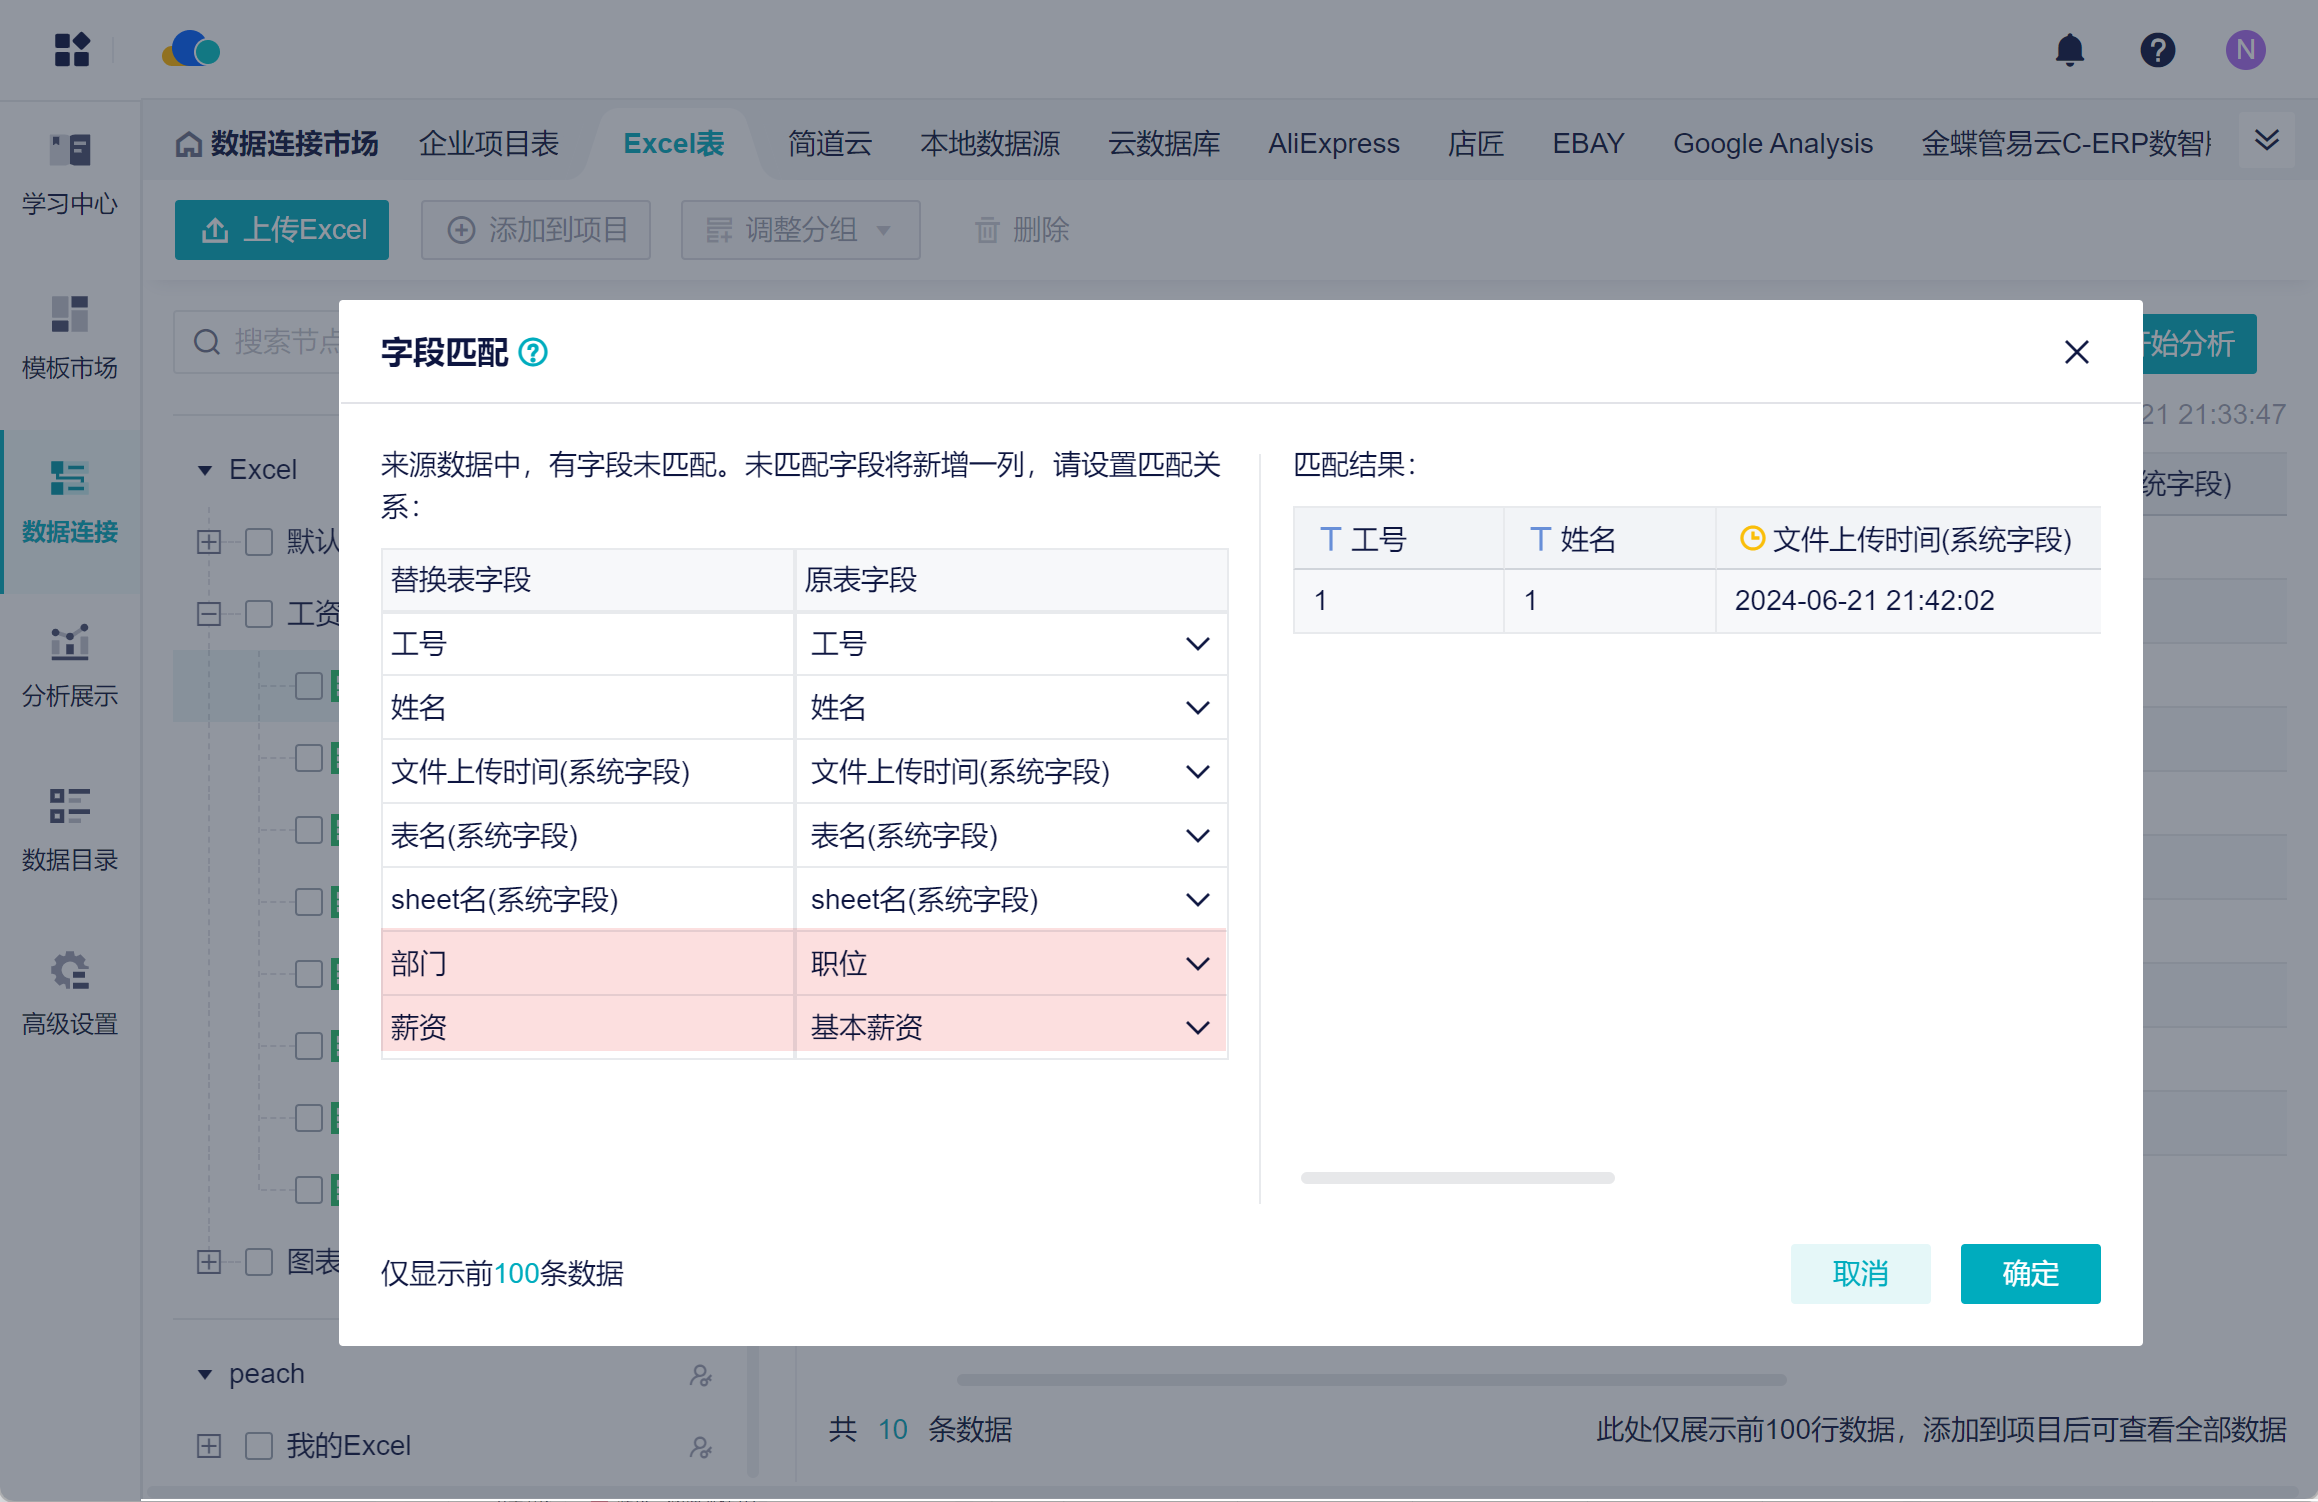Click the question mark help icon in the top bar
Image resolution: width=2318 pixels, height=1502 pixels.
pyautogui.click(x=2157, y=50)
